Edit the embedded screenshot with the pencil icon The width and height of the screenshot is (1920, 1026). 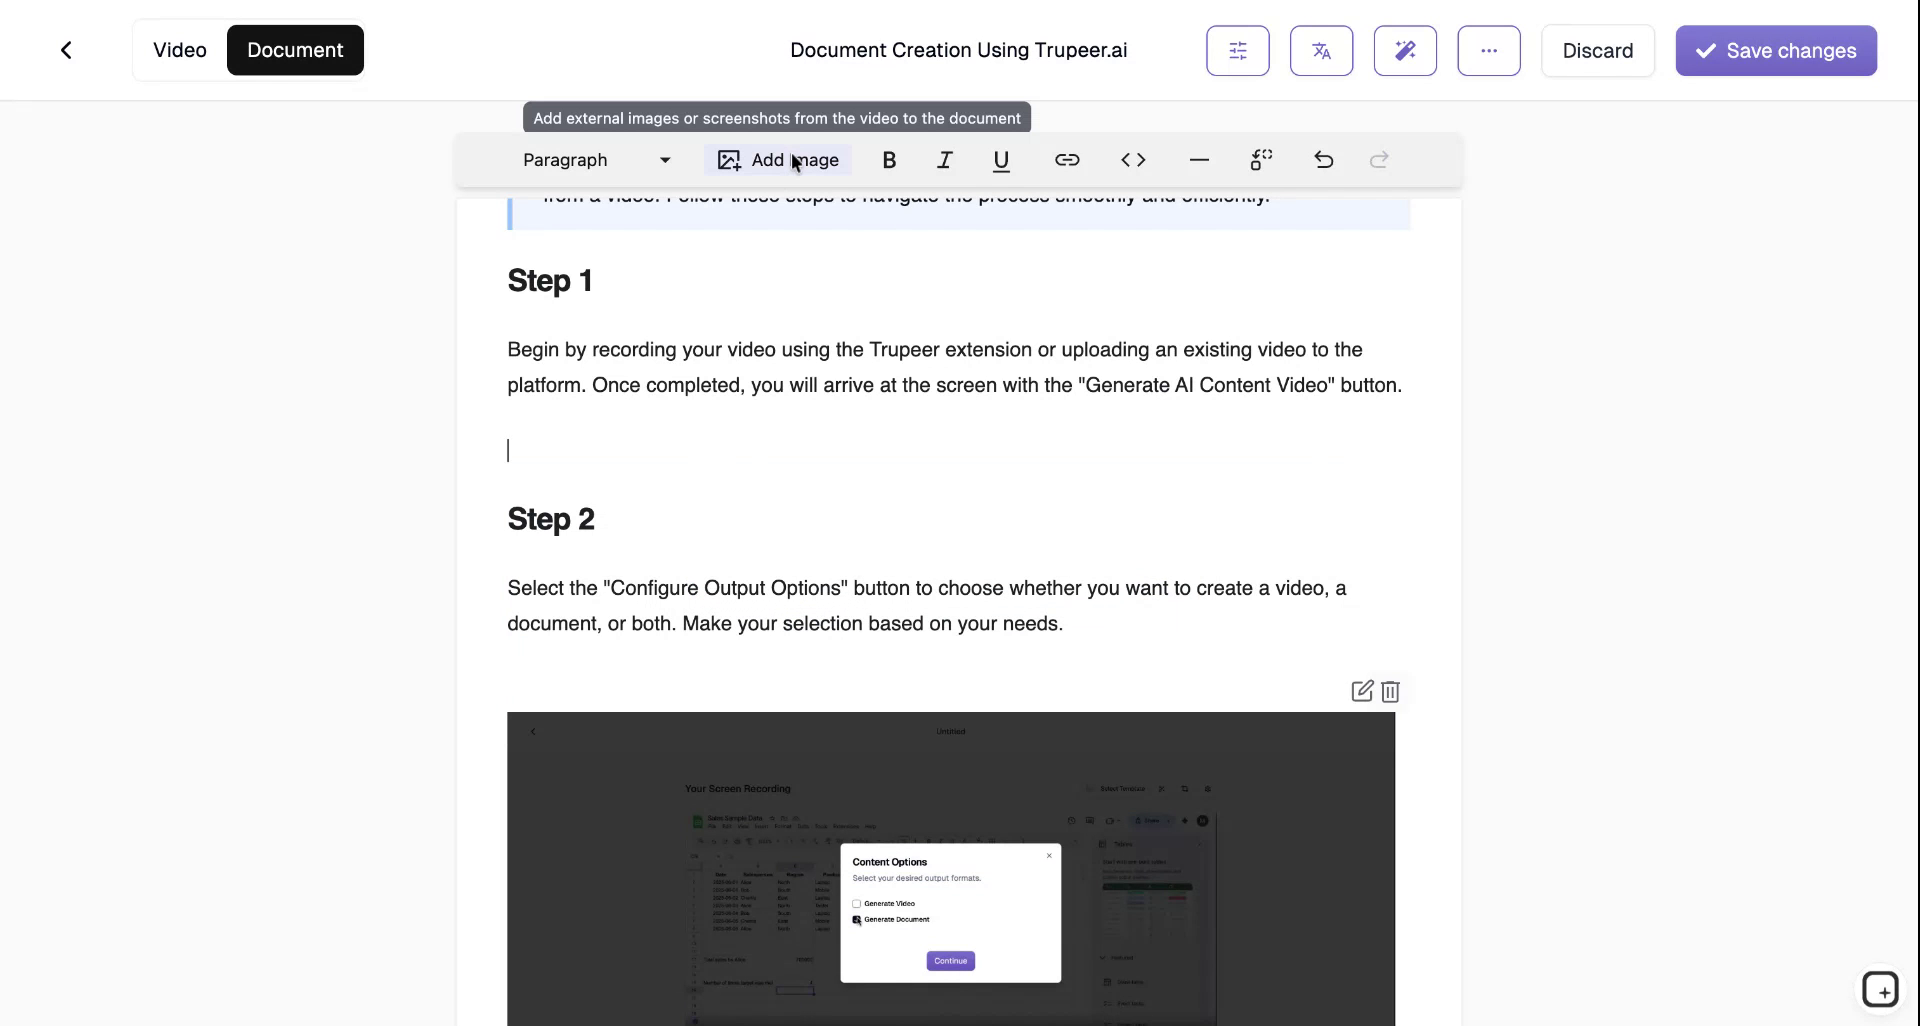pyautogui.click(x=1360, y=691)
